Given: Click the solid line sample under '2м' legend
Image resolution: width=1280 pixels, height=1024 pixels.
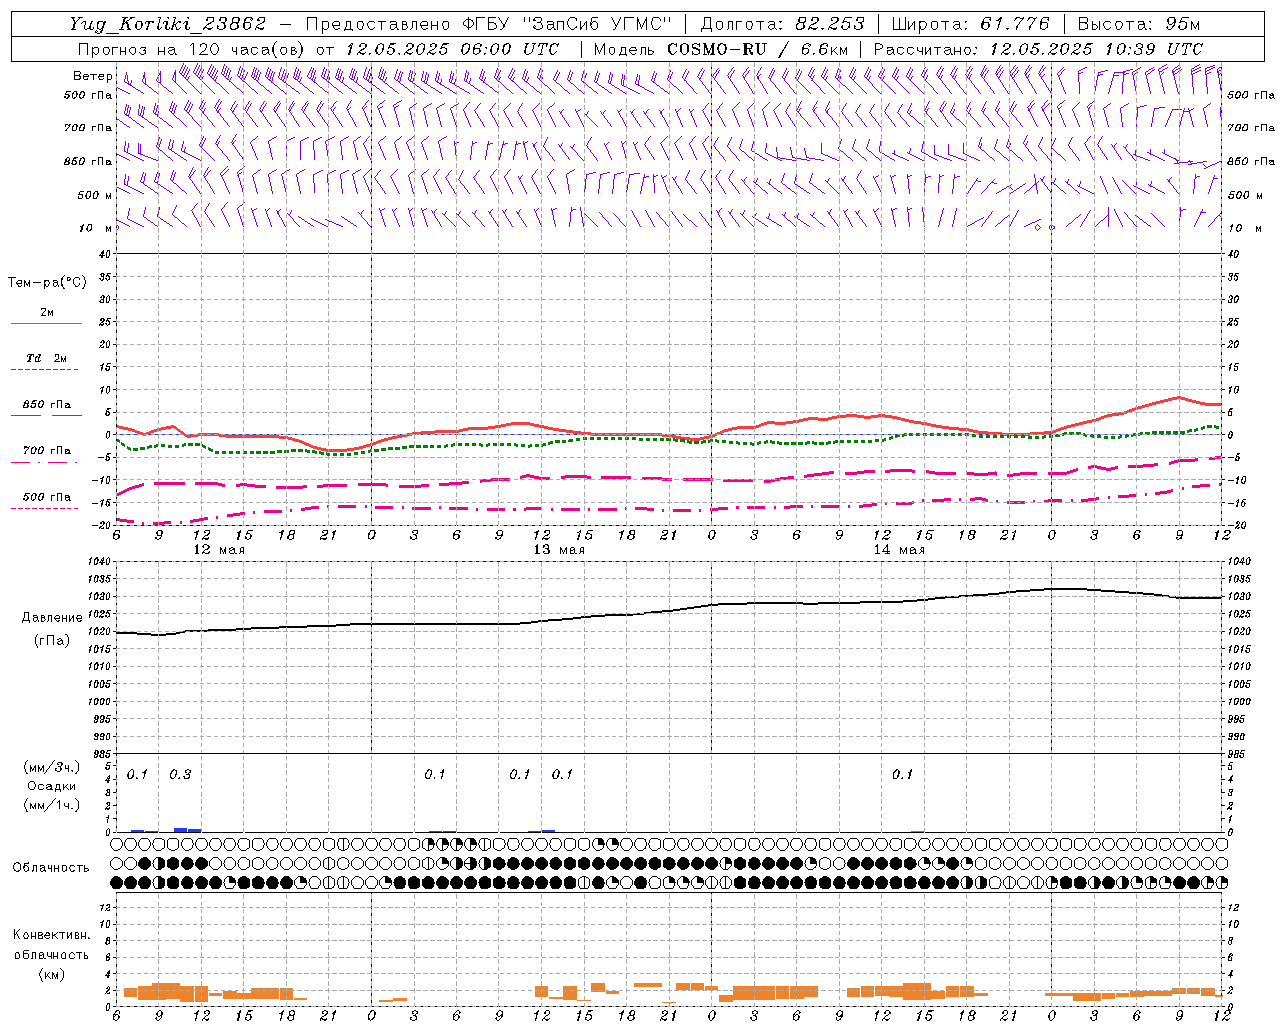Looking at the screenshot, I should tap(46, 324).
